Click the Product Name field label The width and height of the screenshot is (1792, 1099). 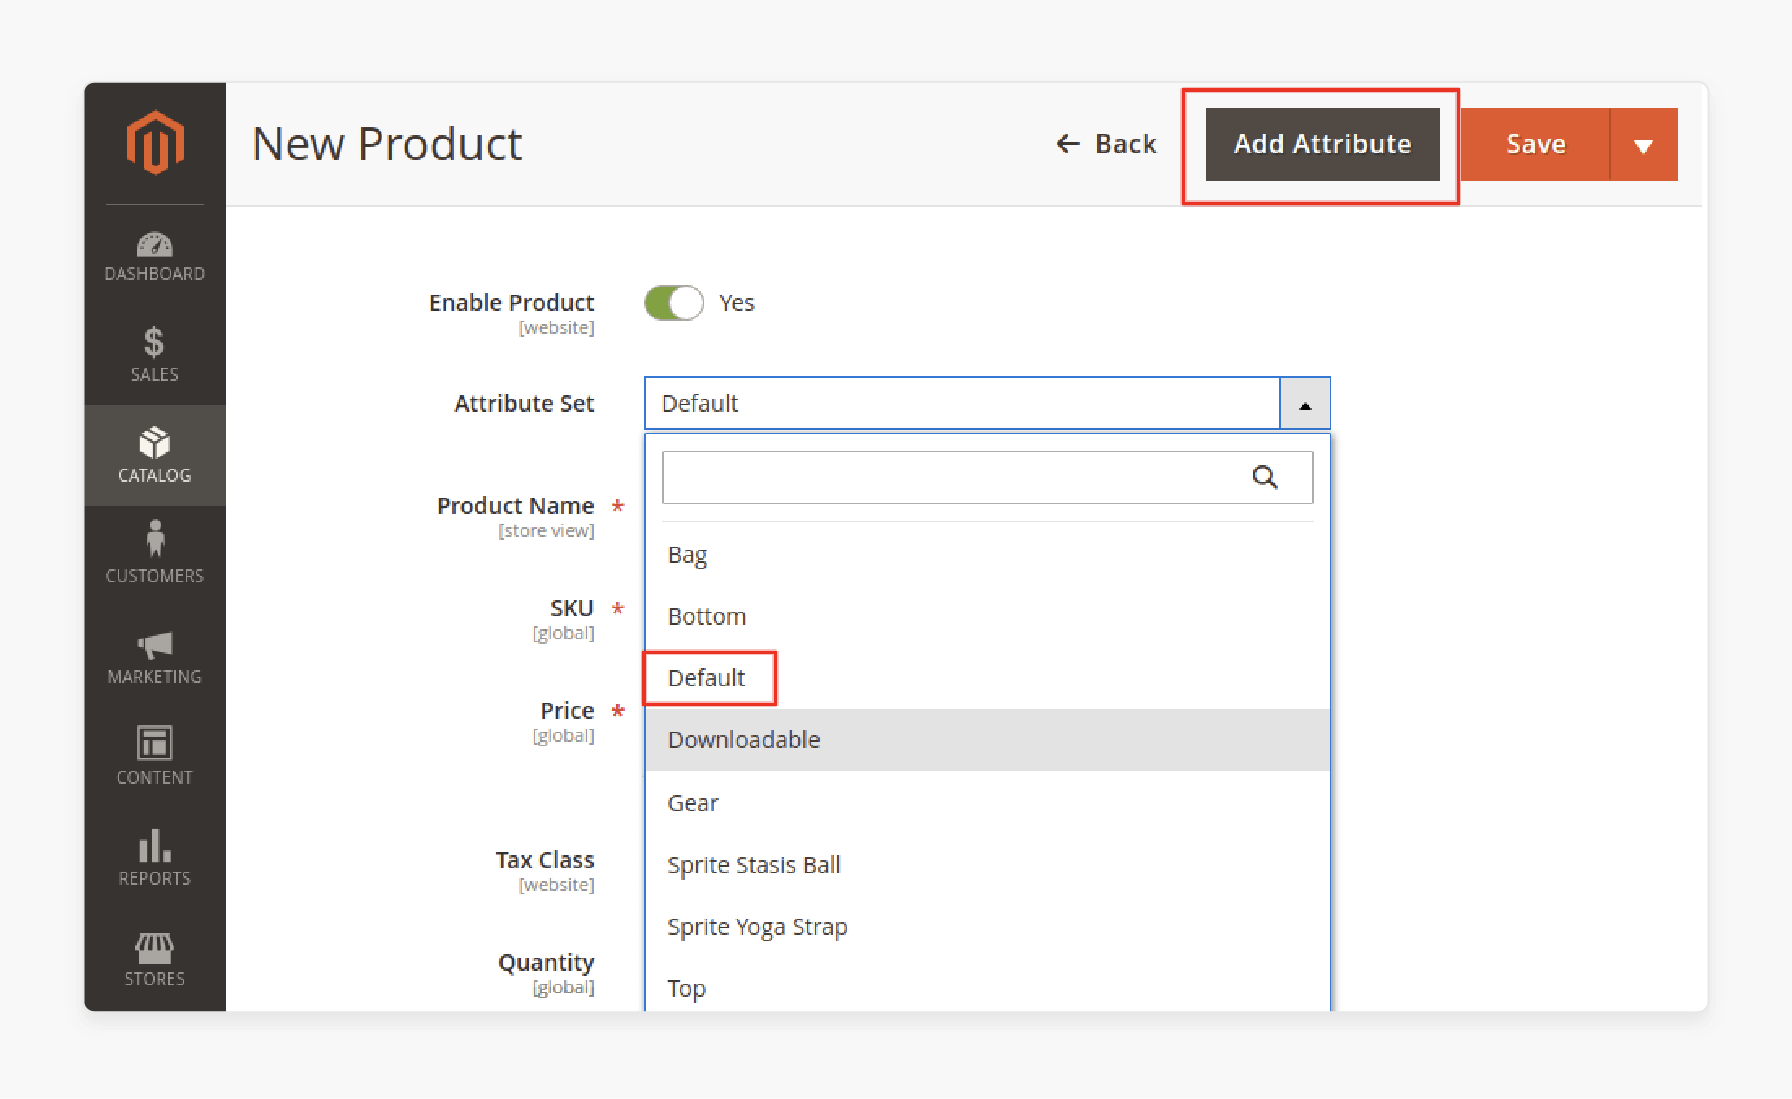pos(515,506)
